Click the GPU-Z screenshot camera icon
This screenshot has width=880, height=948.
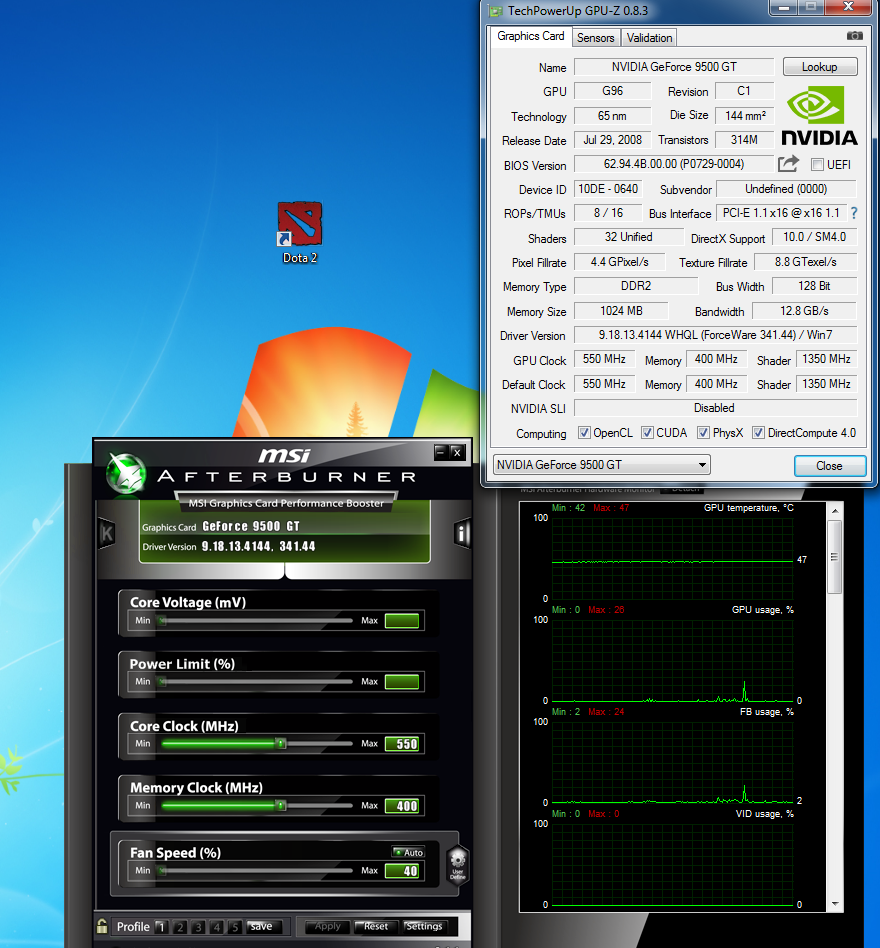tap(854, 36)
